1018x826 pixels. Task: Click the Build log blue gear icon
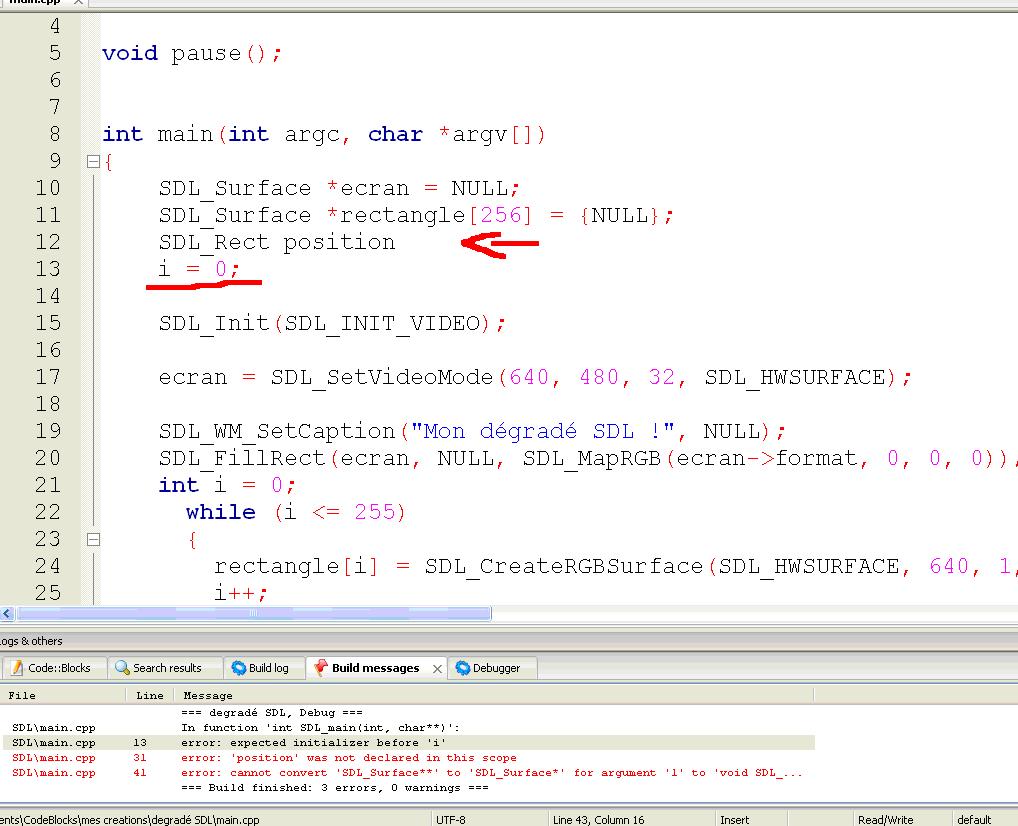tap(237, 668)
